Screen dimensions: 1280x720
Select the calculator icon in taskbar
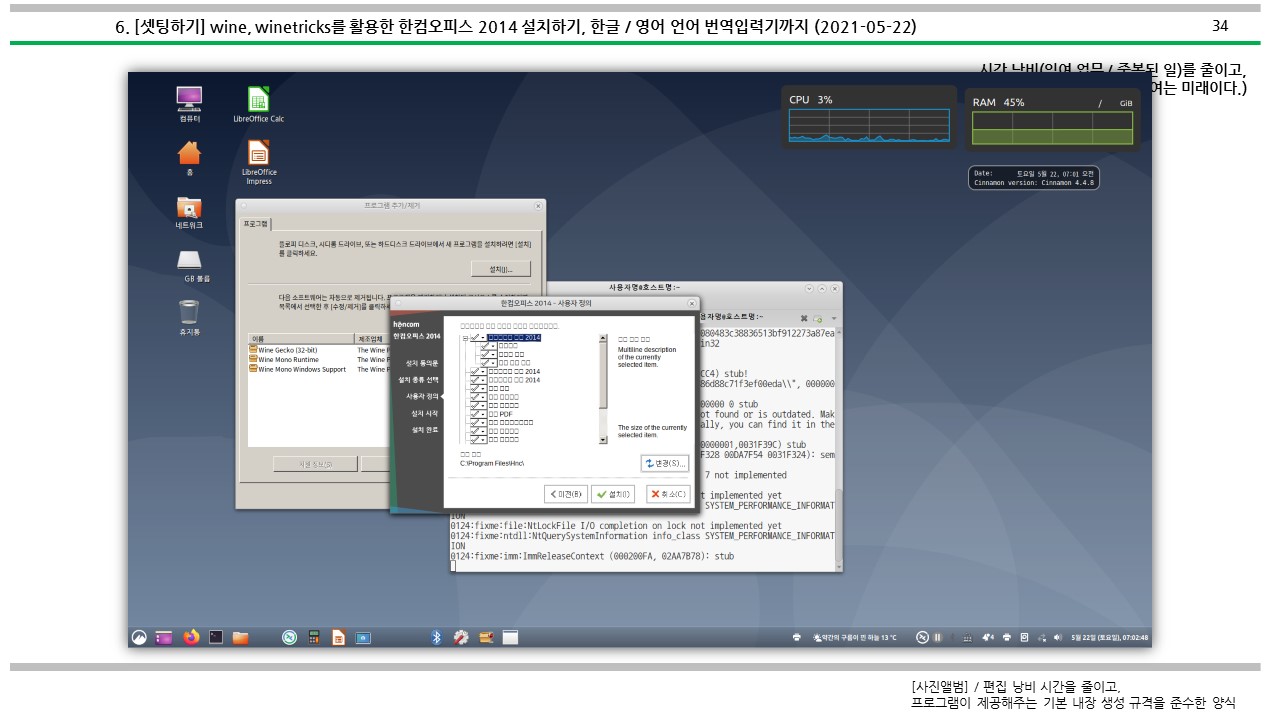point(313,637)
